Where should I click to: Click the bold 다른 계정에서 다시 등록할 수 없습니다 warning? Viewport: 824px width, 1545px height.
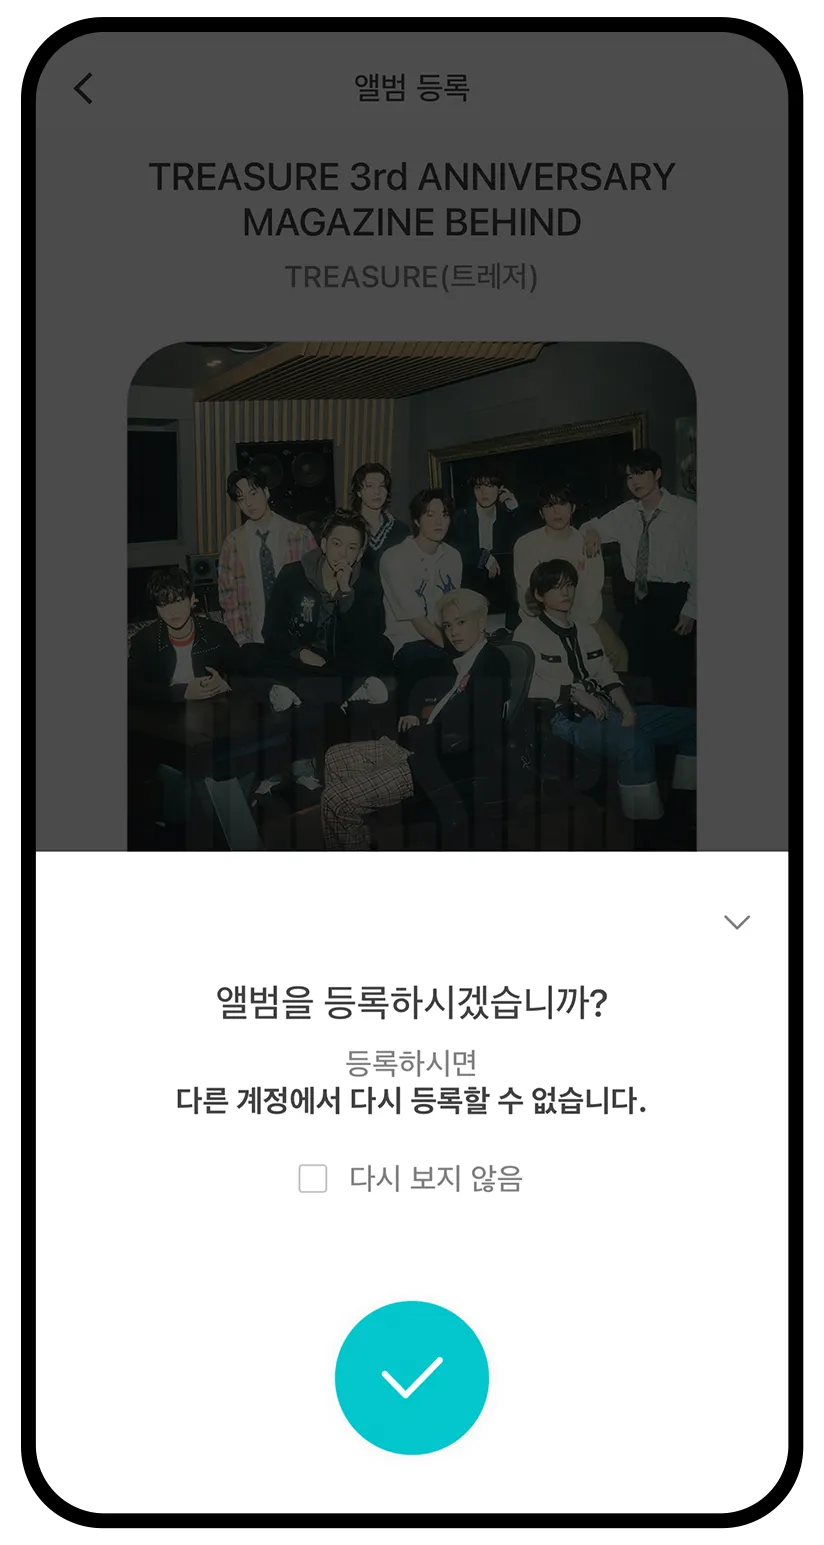412,1102
